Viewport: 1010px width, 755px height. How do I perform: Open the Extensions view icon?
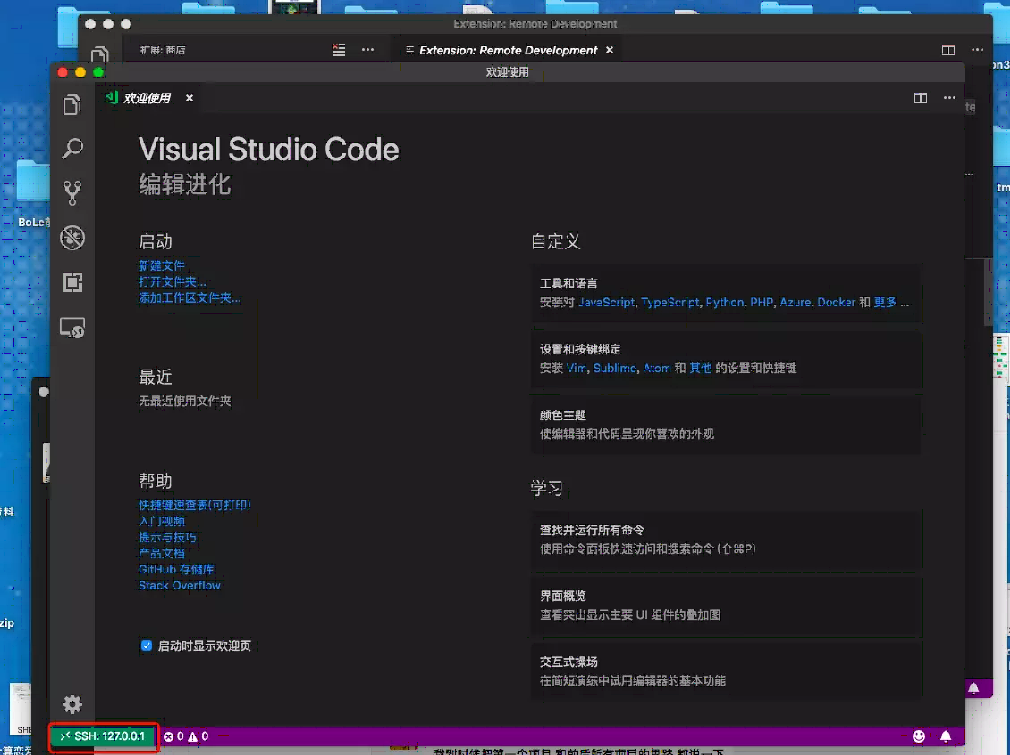[72, 283]
